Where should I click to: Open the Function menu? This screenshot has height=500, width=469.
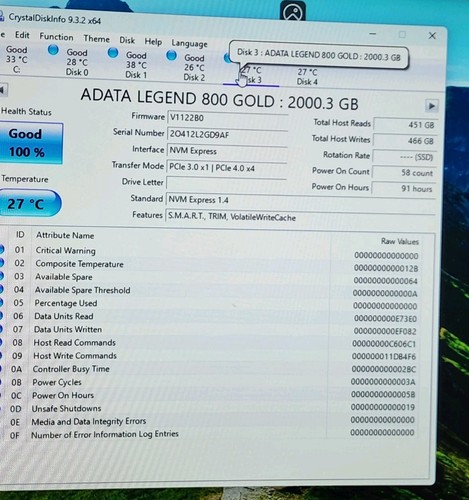click(56, 37)
